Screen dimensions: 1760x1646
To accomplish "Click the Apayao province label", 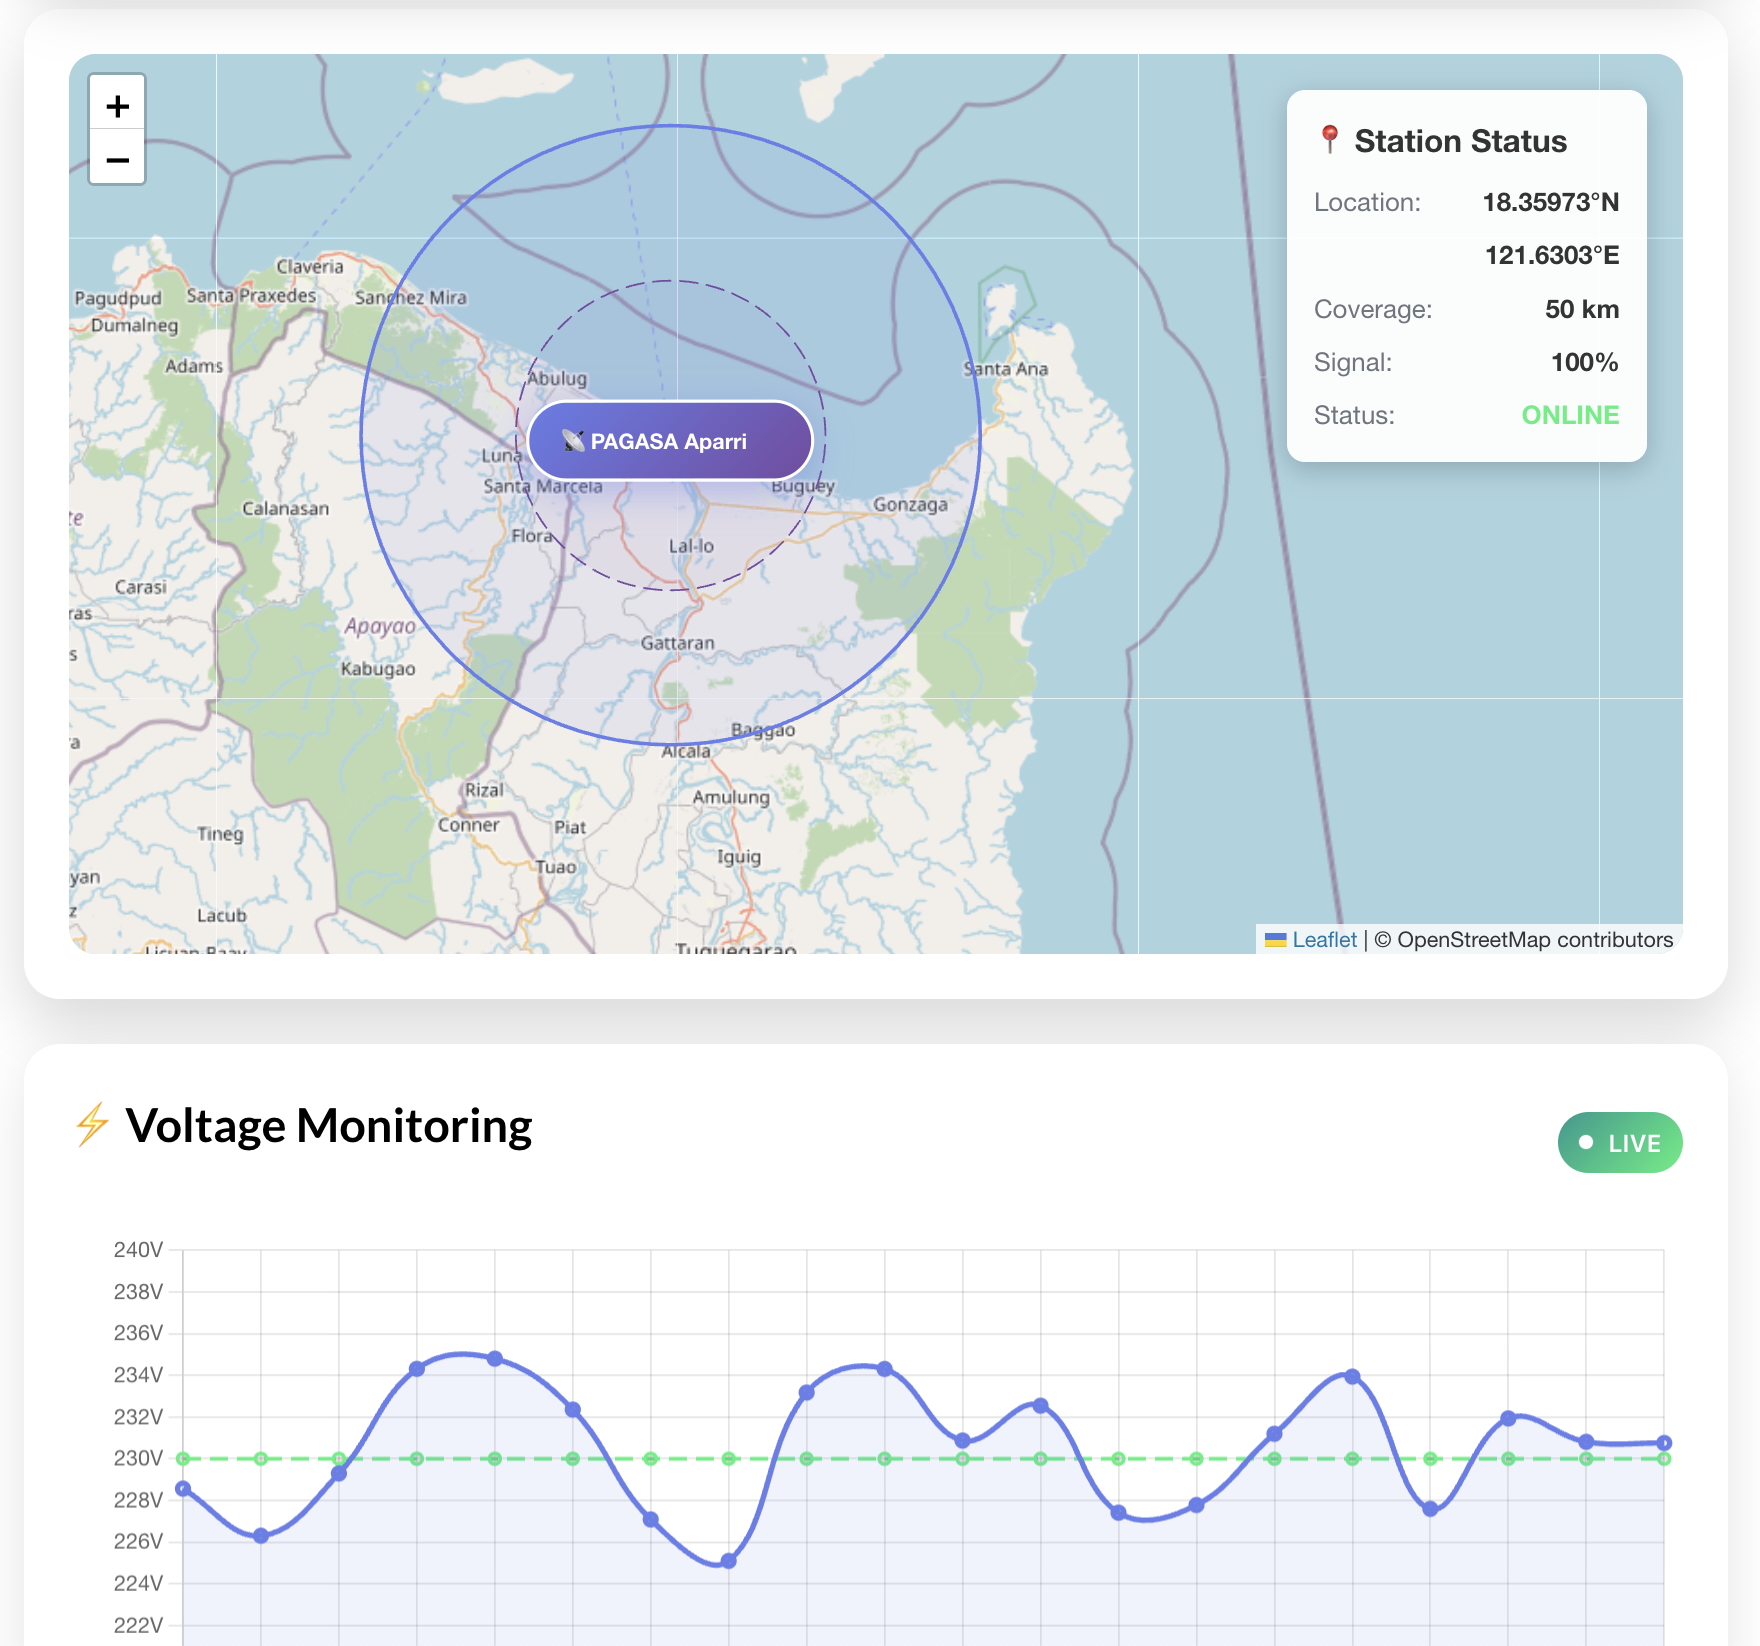I will pyautogui.click(x=379, y=626).
